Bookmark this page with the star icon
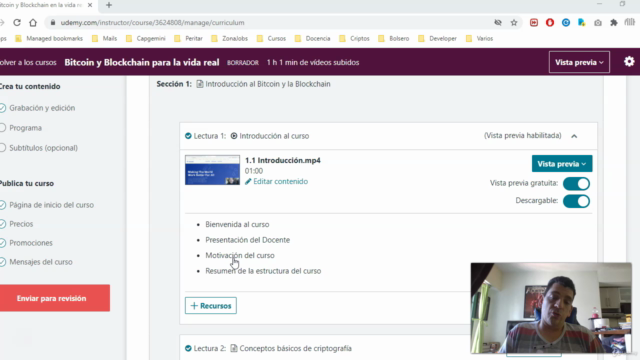 (514, 22)
